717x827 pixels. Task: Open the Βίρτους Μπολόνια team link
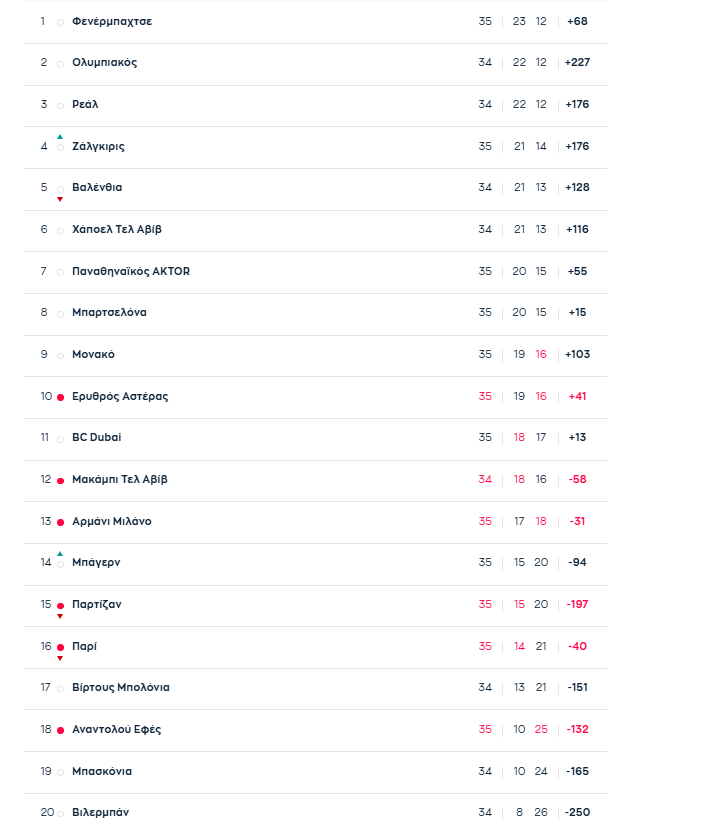120,687
